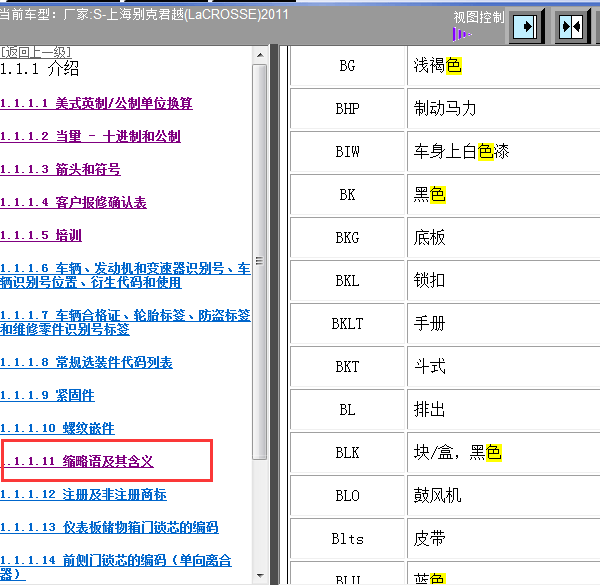Click the 鼓风机 definition cell

[503, 496]
